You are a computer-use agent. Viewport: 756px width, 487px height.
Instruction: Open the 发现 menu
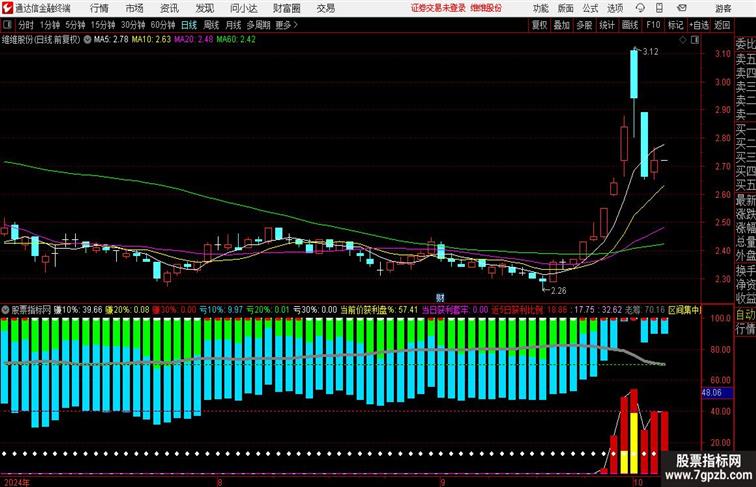point(204,8)
